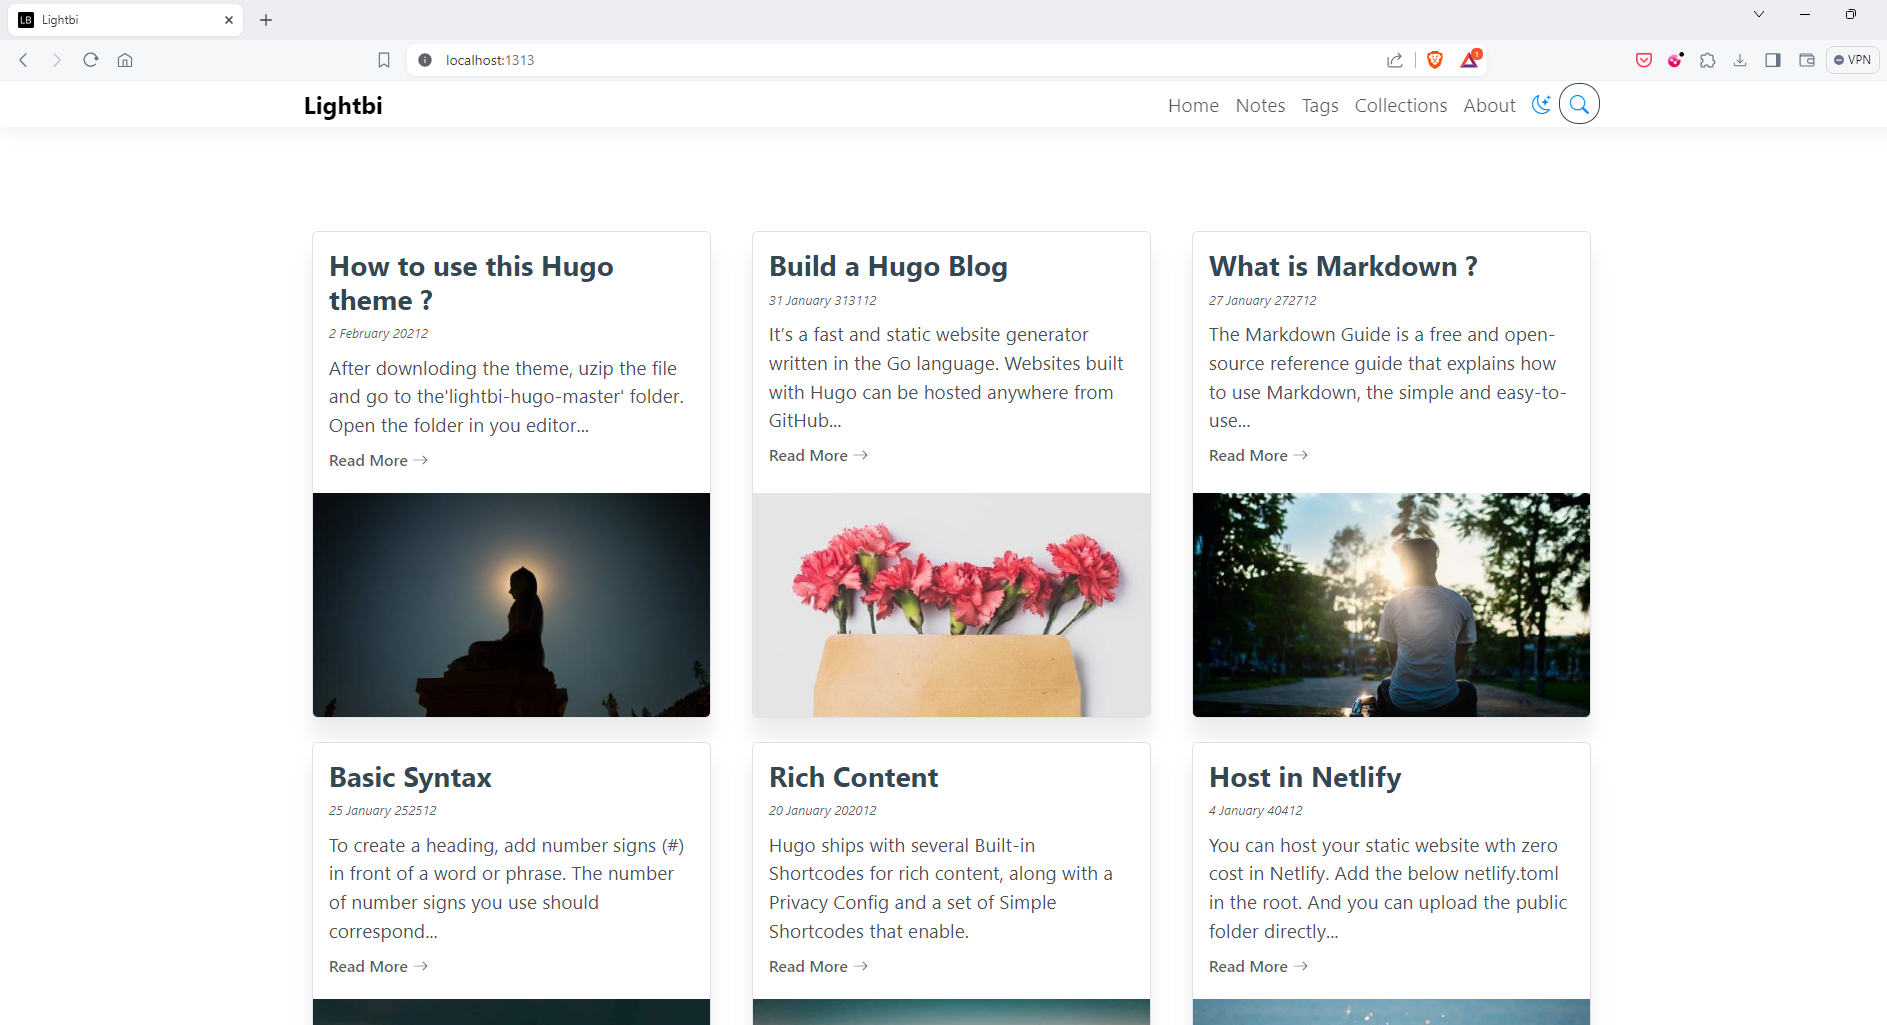Open the Collections menu item
The width and height of the screenshot is (1887, 1025).
[x=1400, y=105]
